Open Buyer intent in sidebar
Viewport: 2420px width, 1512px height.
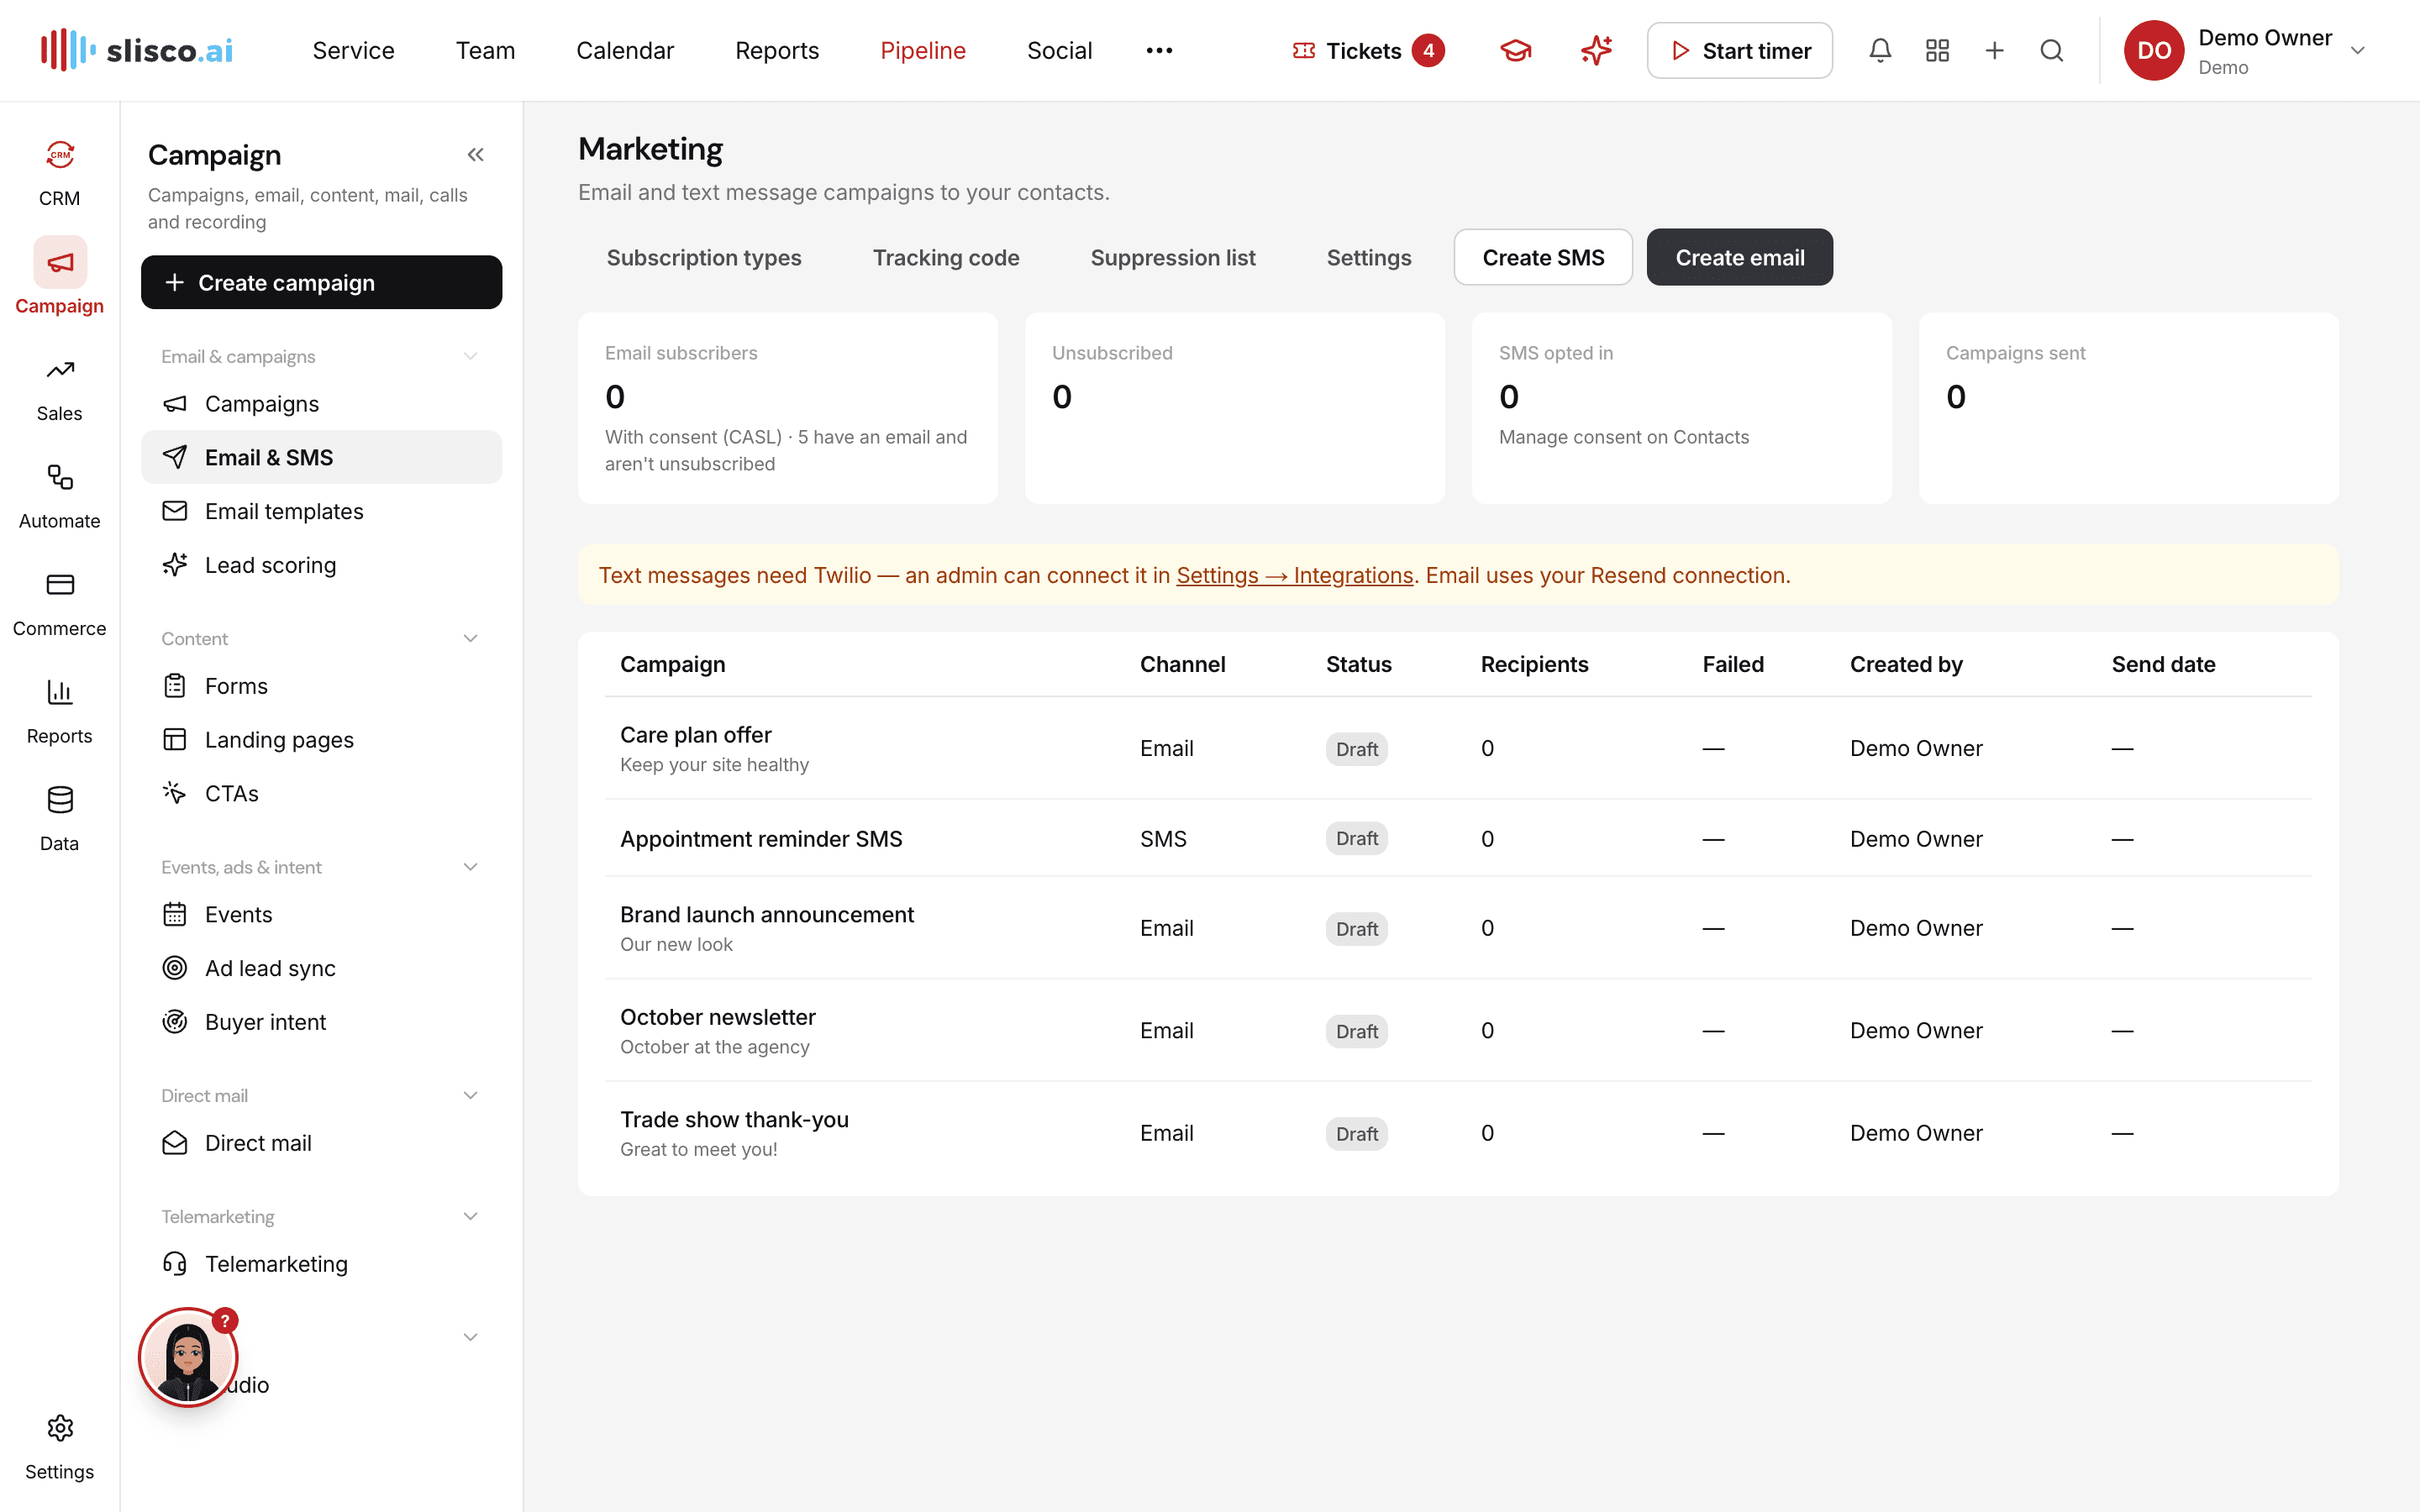pyautogui.click(x=321, y=1022)
